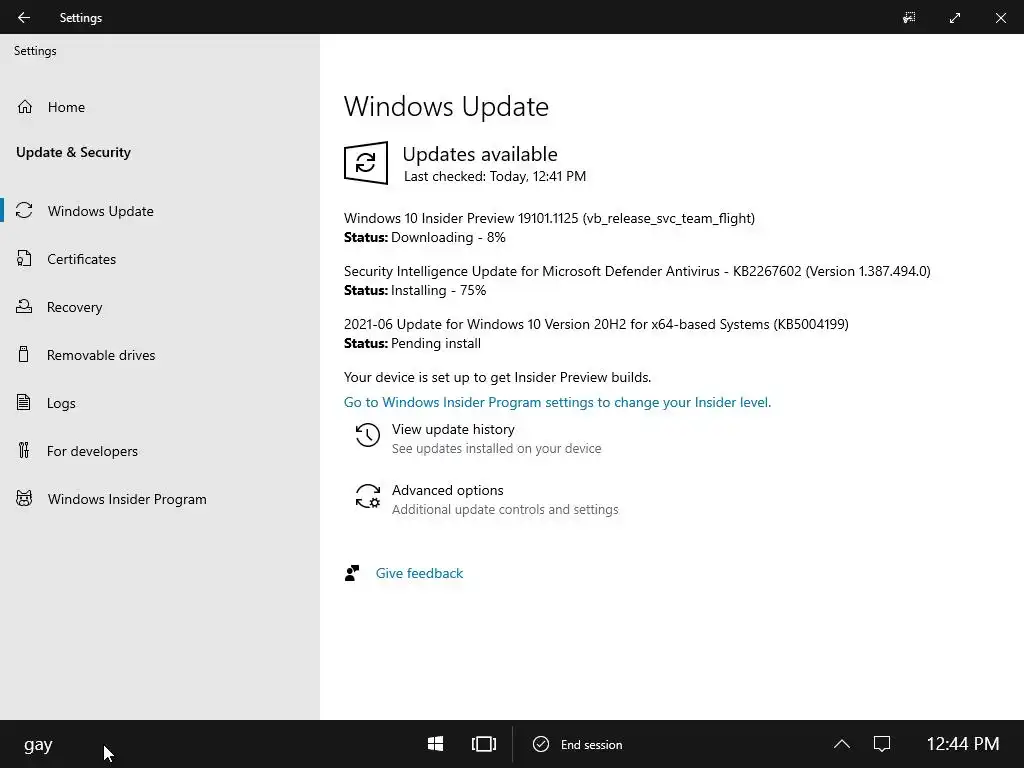Click the Home house icon
Image resolution: width=1024 pixels, height=768 pixels.
pos(25,107)
